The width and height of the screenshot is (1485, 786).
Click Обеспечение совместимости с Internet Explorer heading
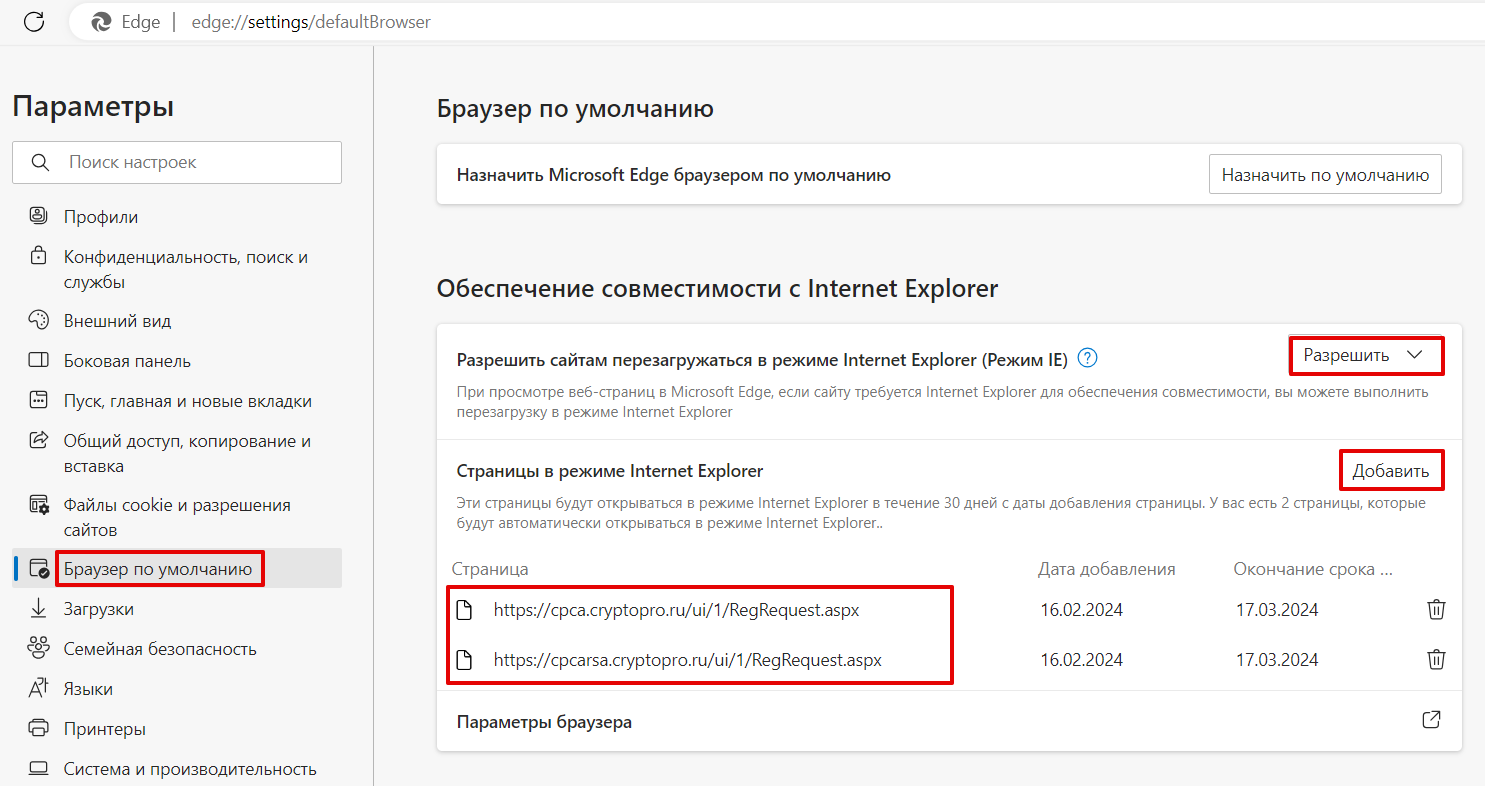click(717, 289)
